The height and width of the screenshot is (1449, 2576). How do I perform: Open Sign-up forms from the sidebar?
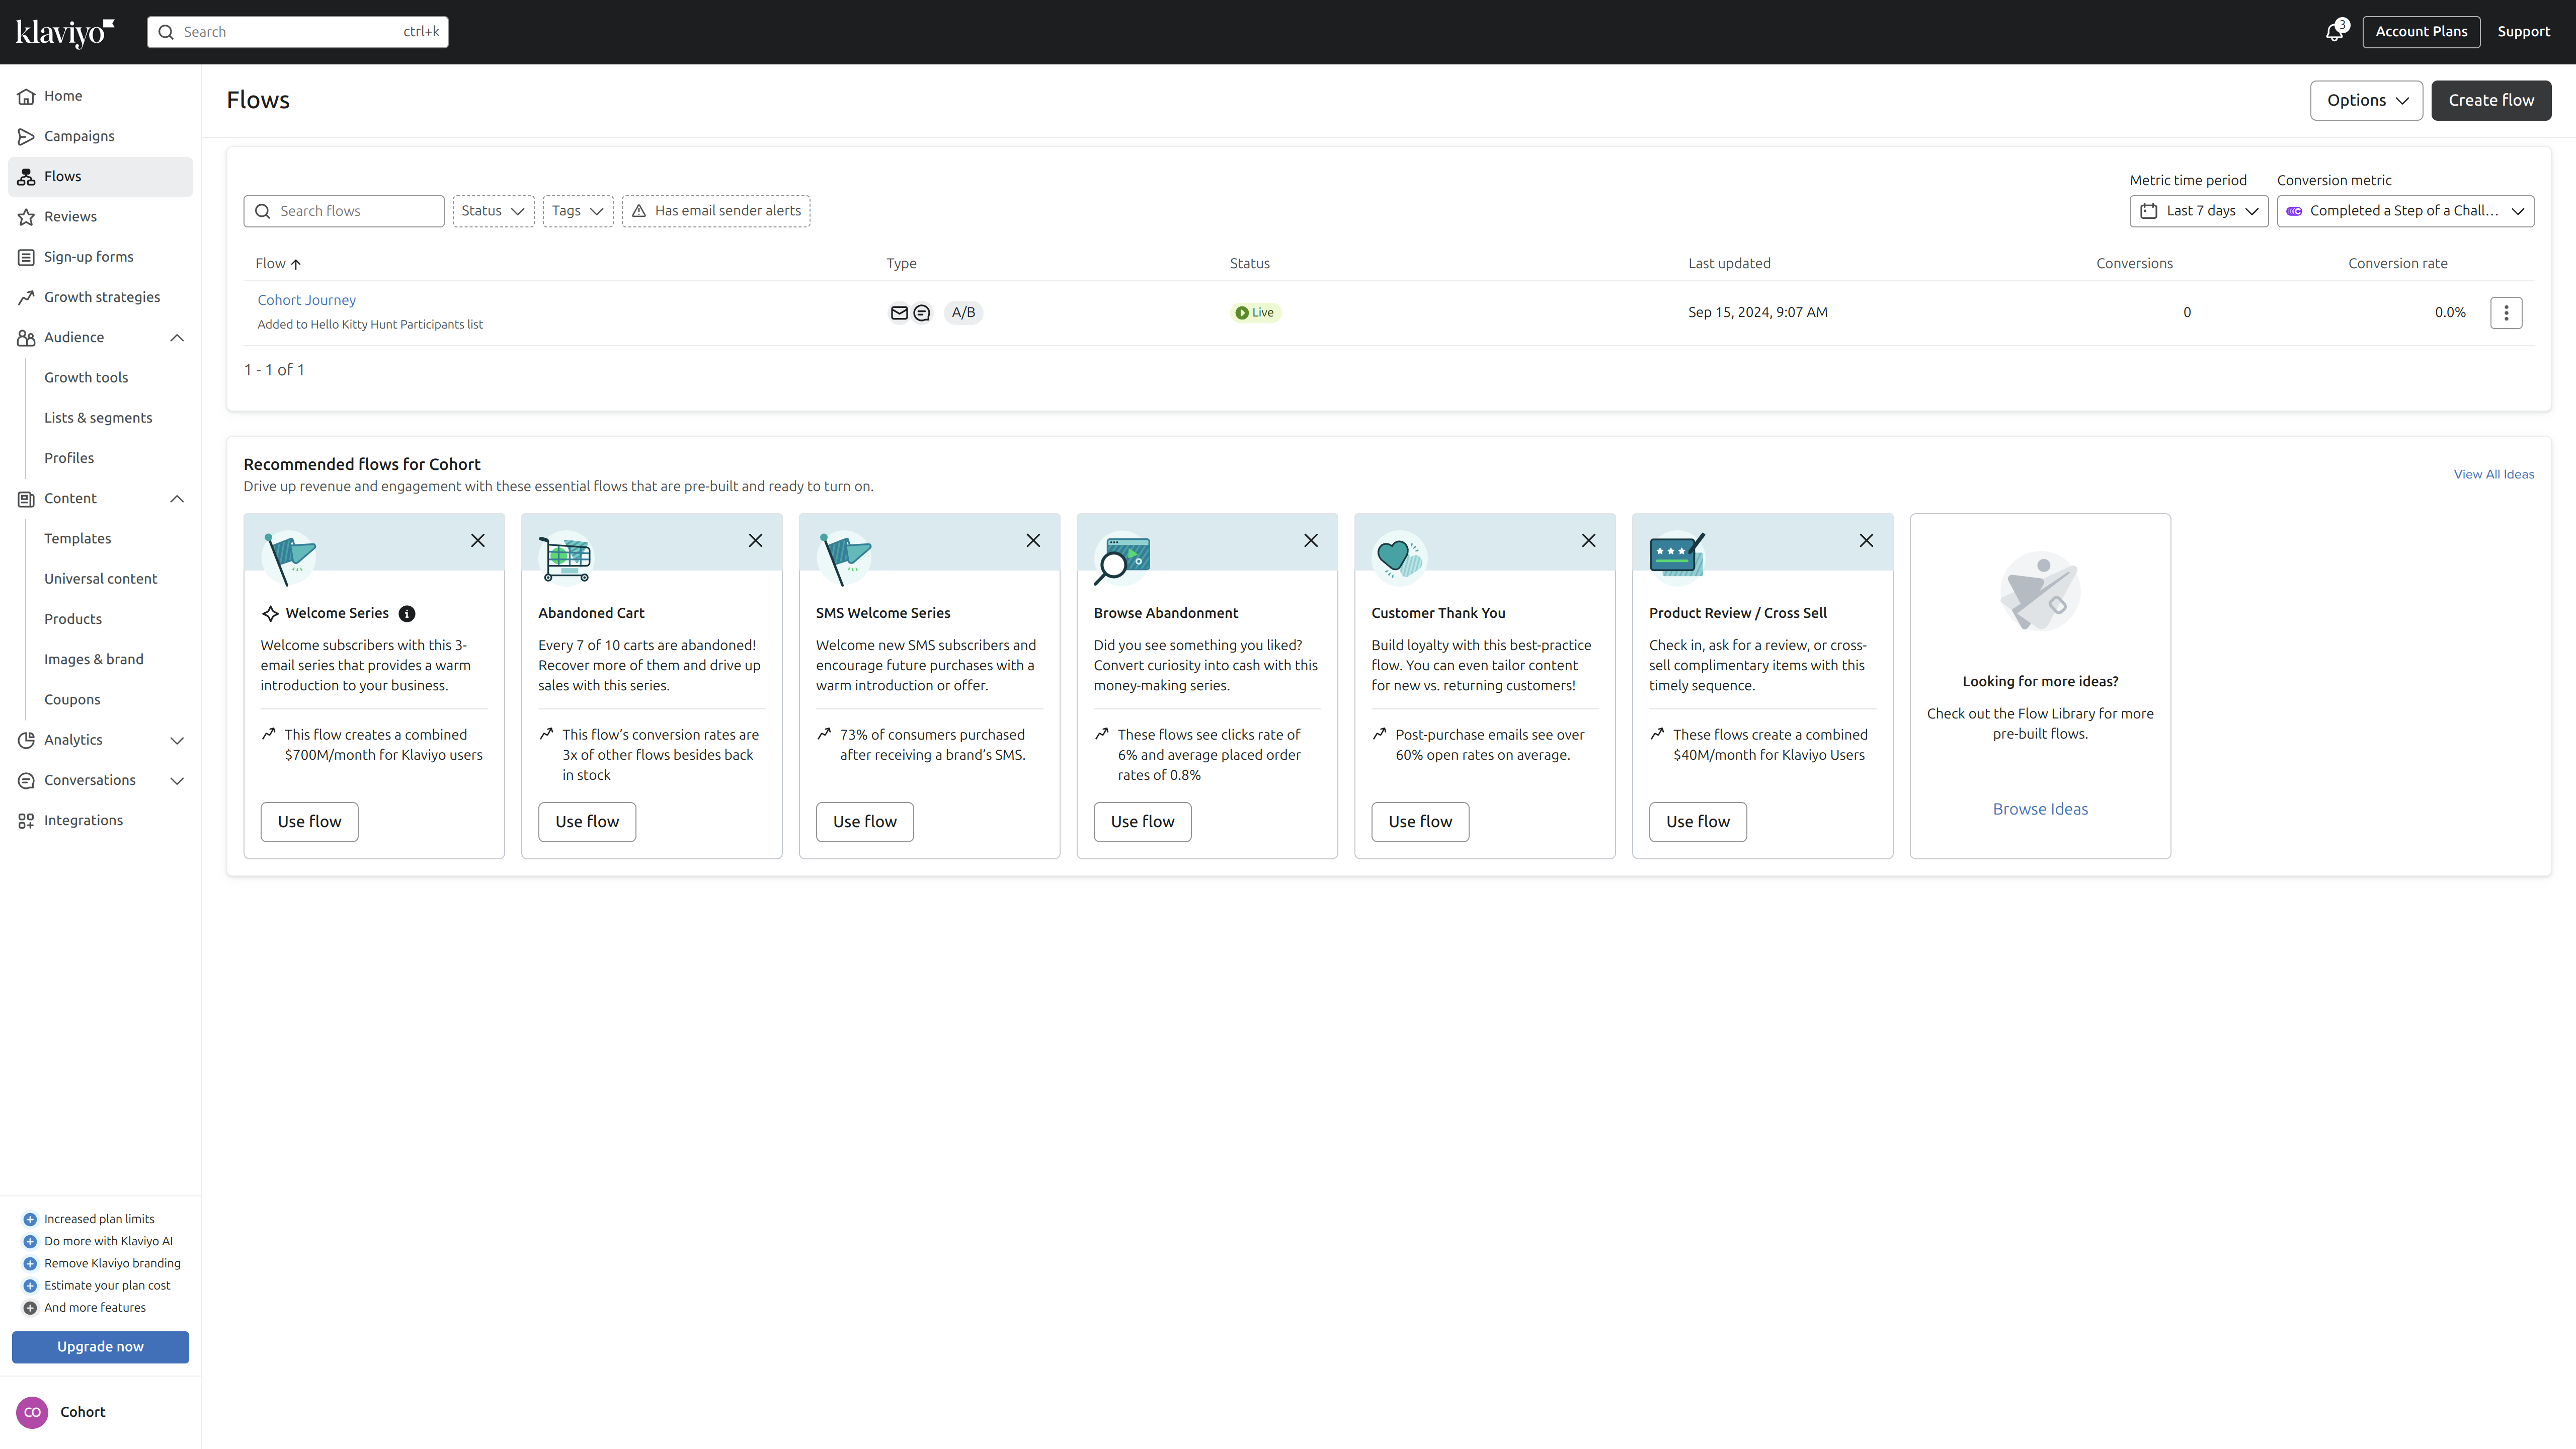tap(88, 257)
